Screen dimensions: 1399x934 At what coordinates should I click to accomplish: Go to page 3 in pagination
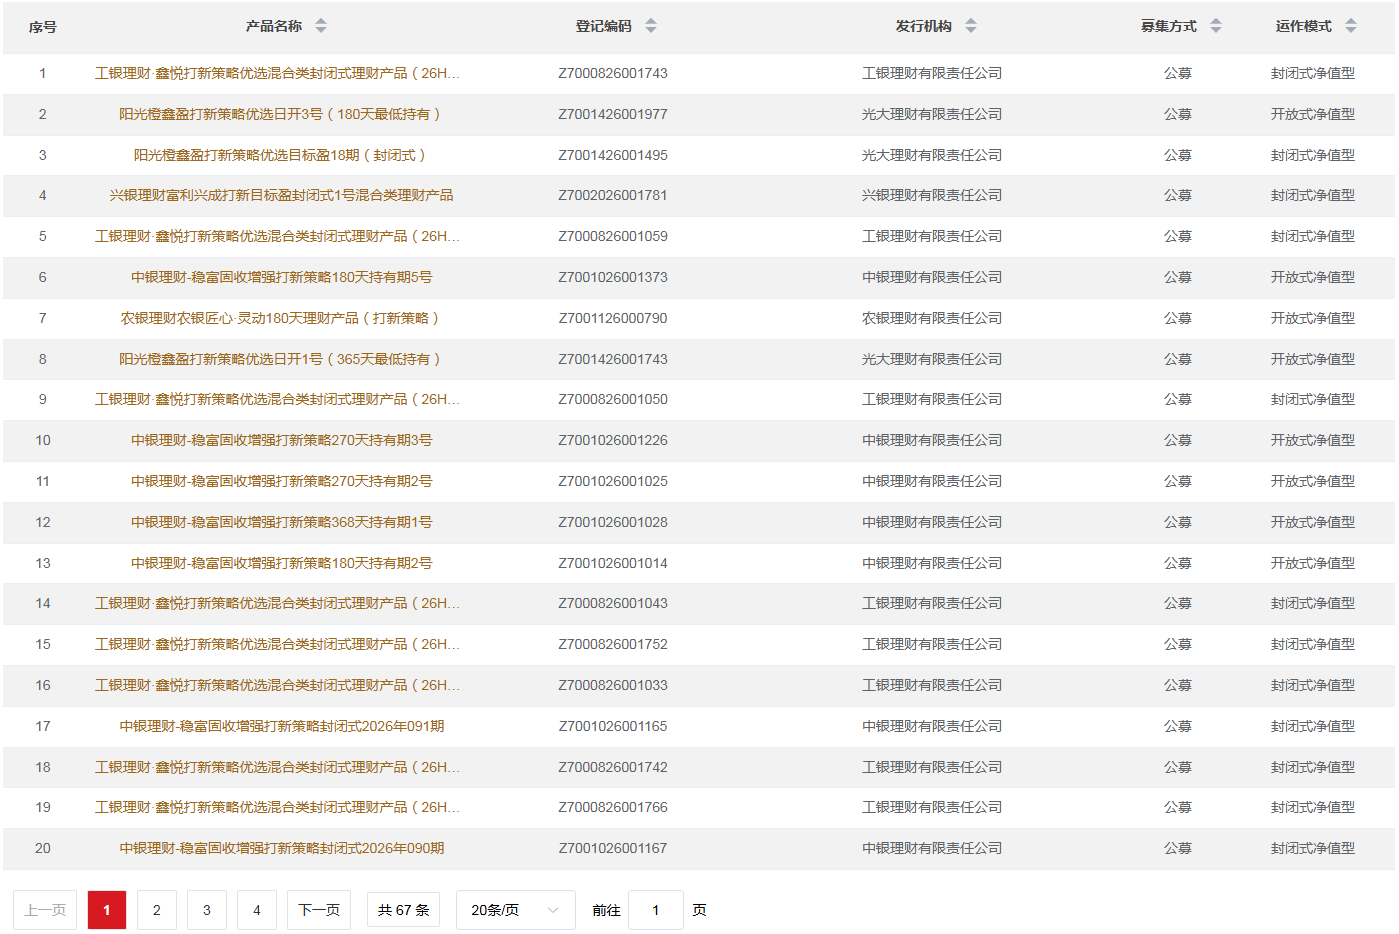(x=207, y=910)
